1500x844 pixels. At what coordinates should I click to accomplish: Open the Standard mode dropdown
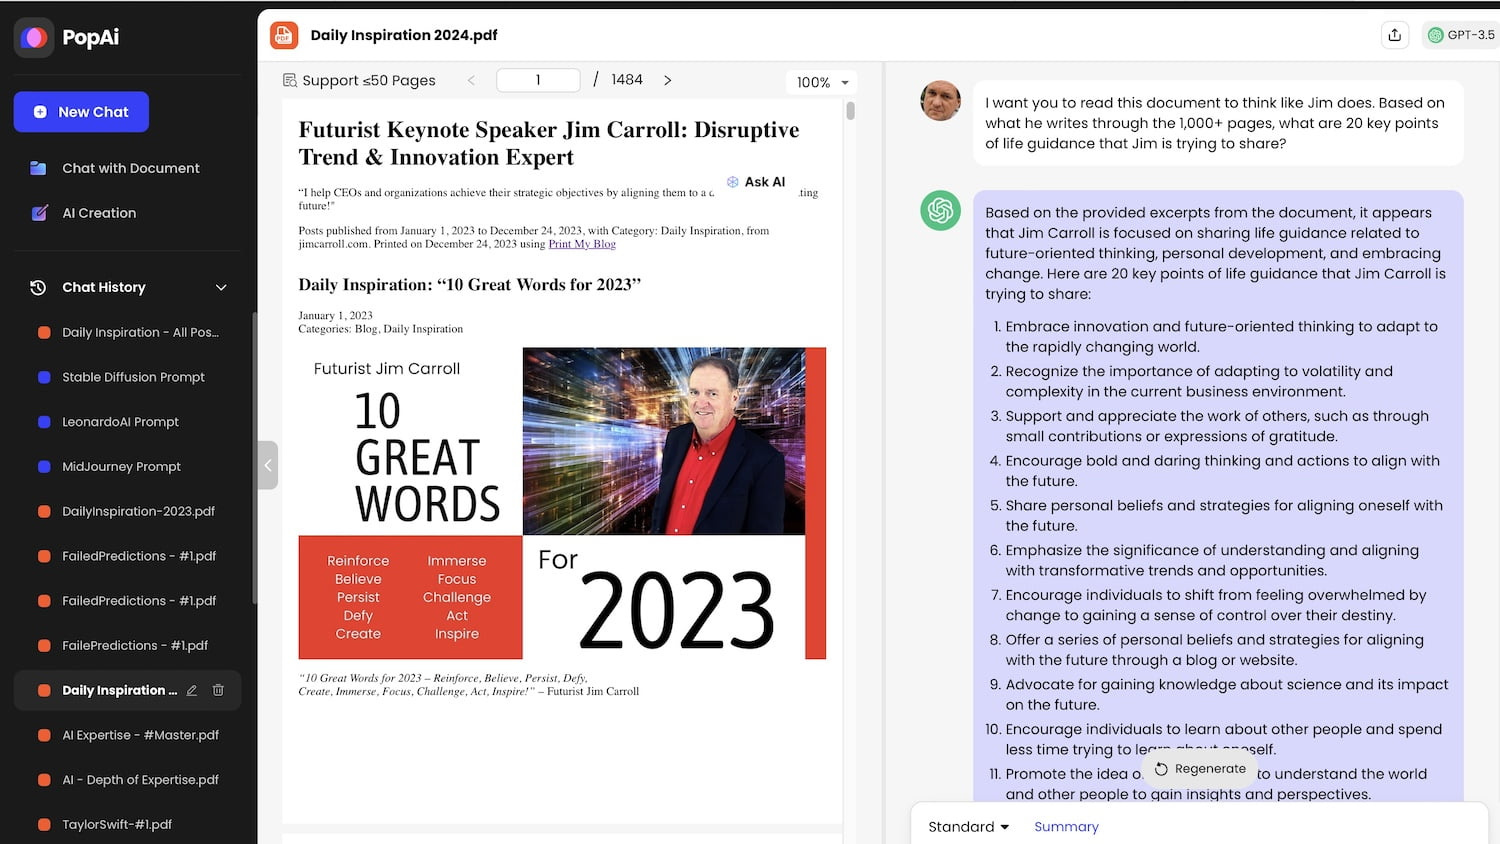(x=968, y=827)
